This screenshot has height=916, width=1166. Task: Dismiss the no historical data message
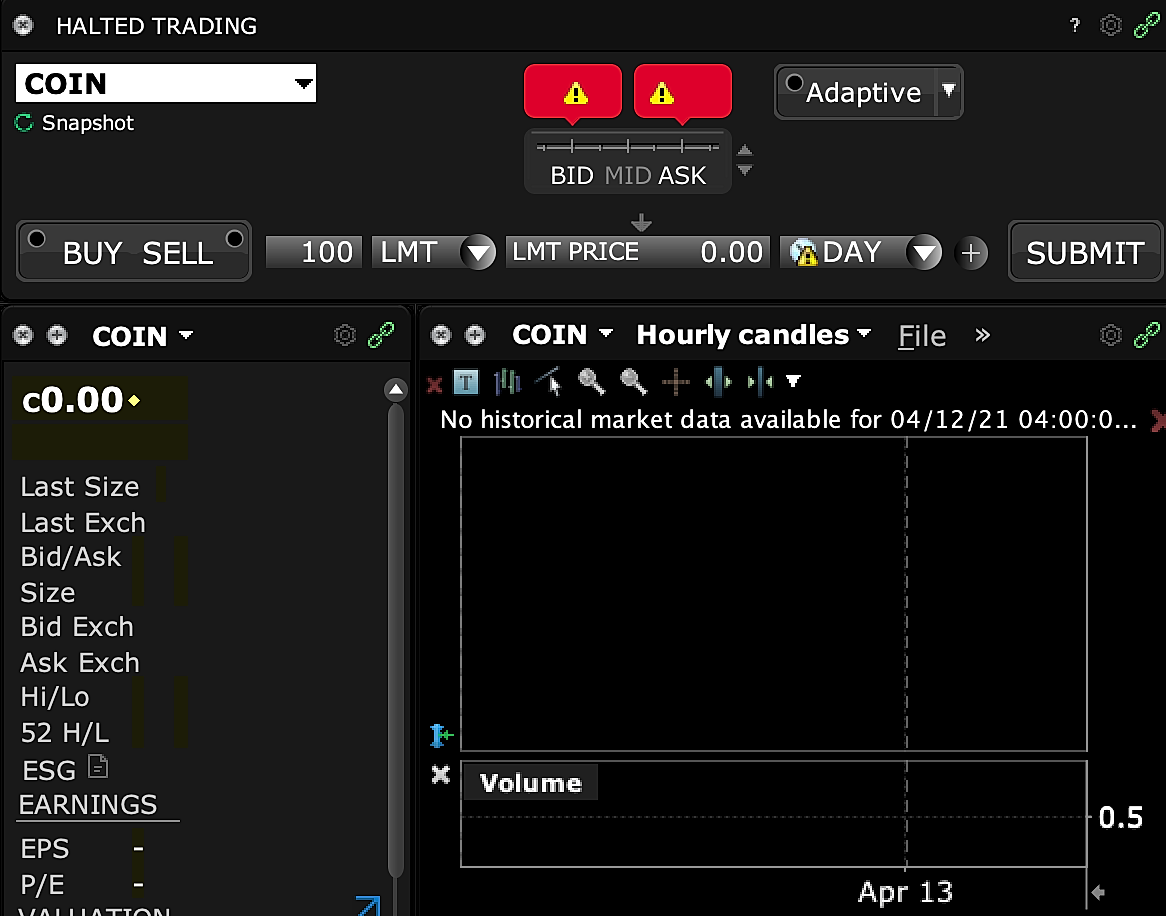coord(1157,421)
